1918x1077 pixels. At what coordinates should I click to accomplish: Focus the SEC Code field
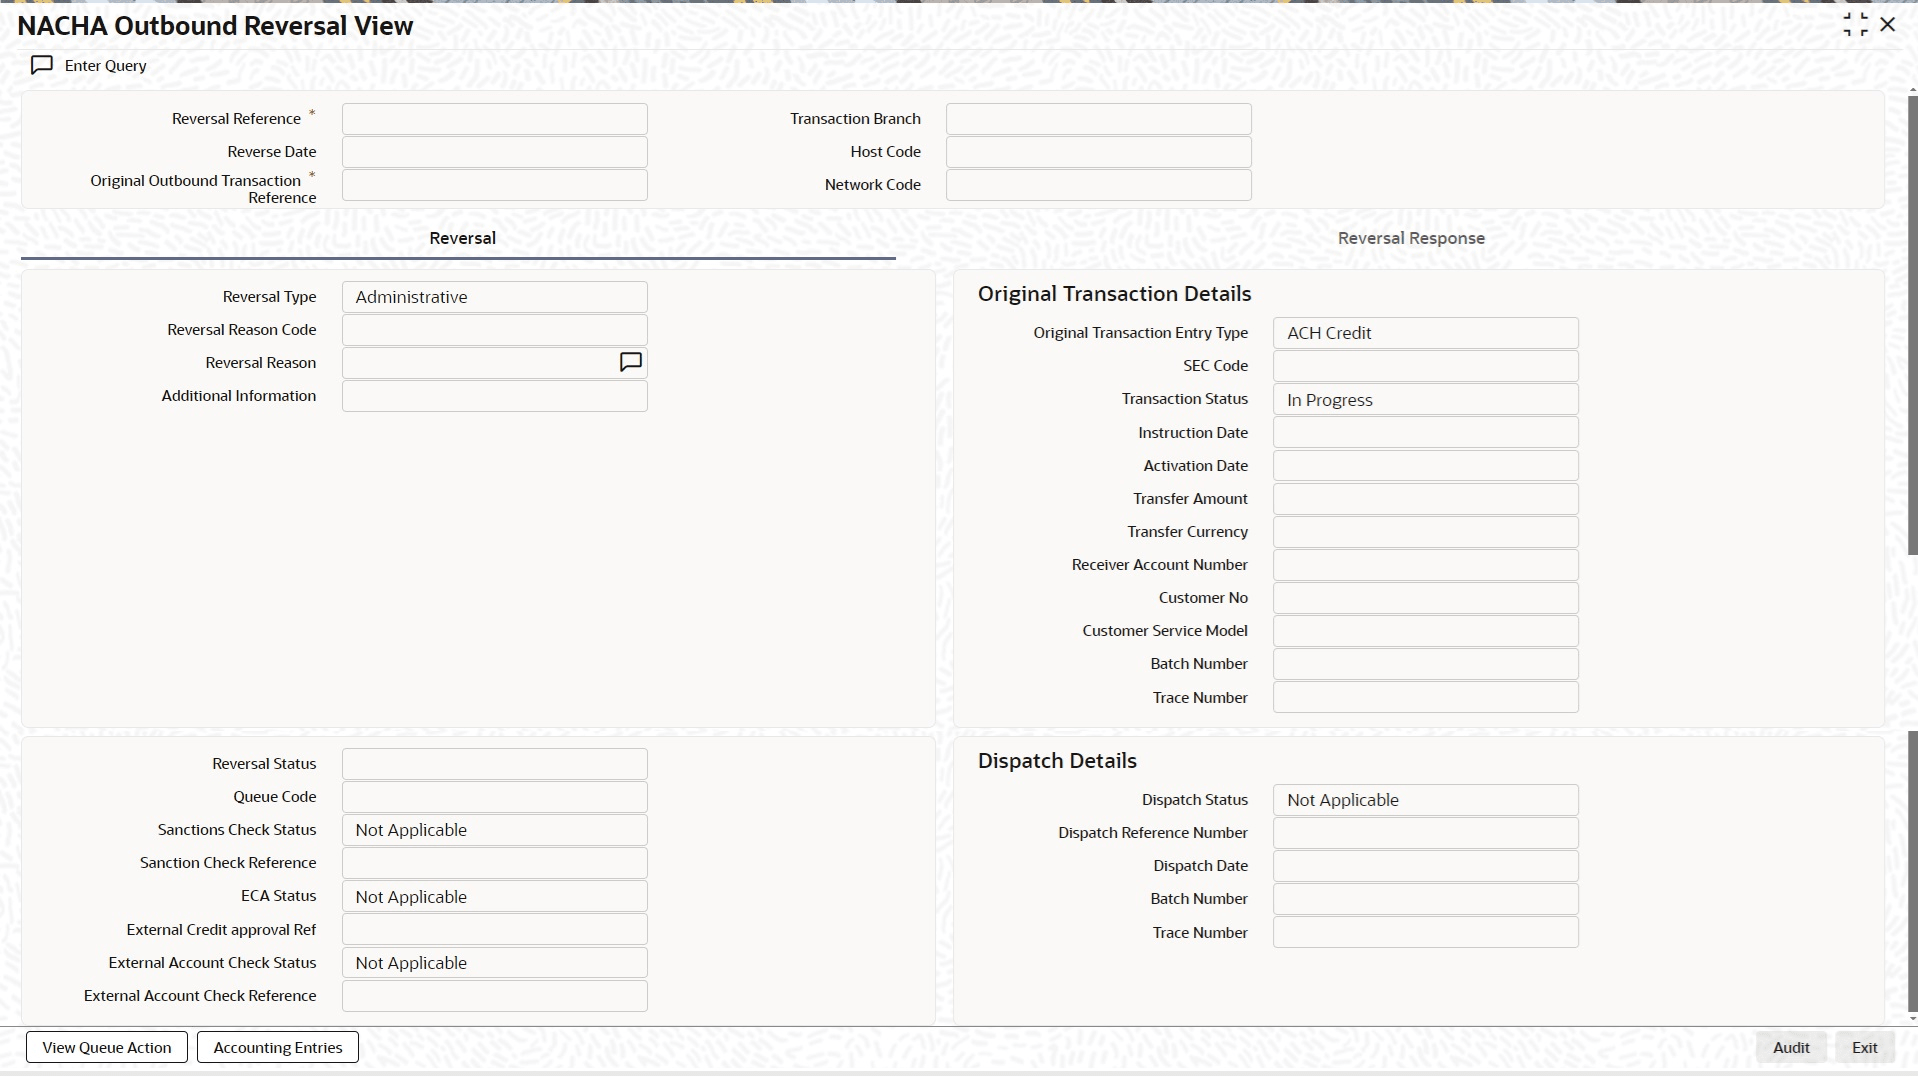pyautogui.click(x=1426, y=366)
